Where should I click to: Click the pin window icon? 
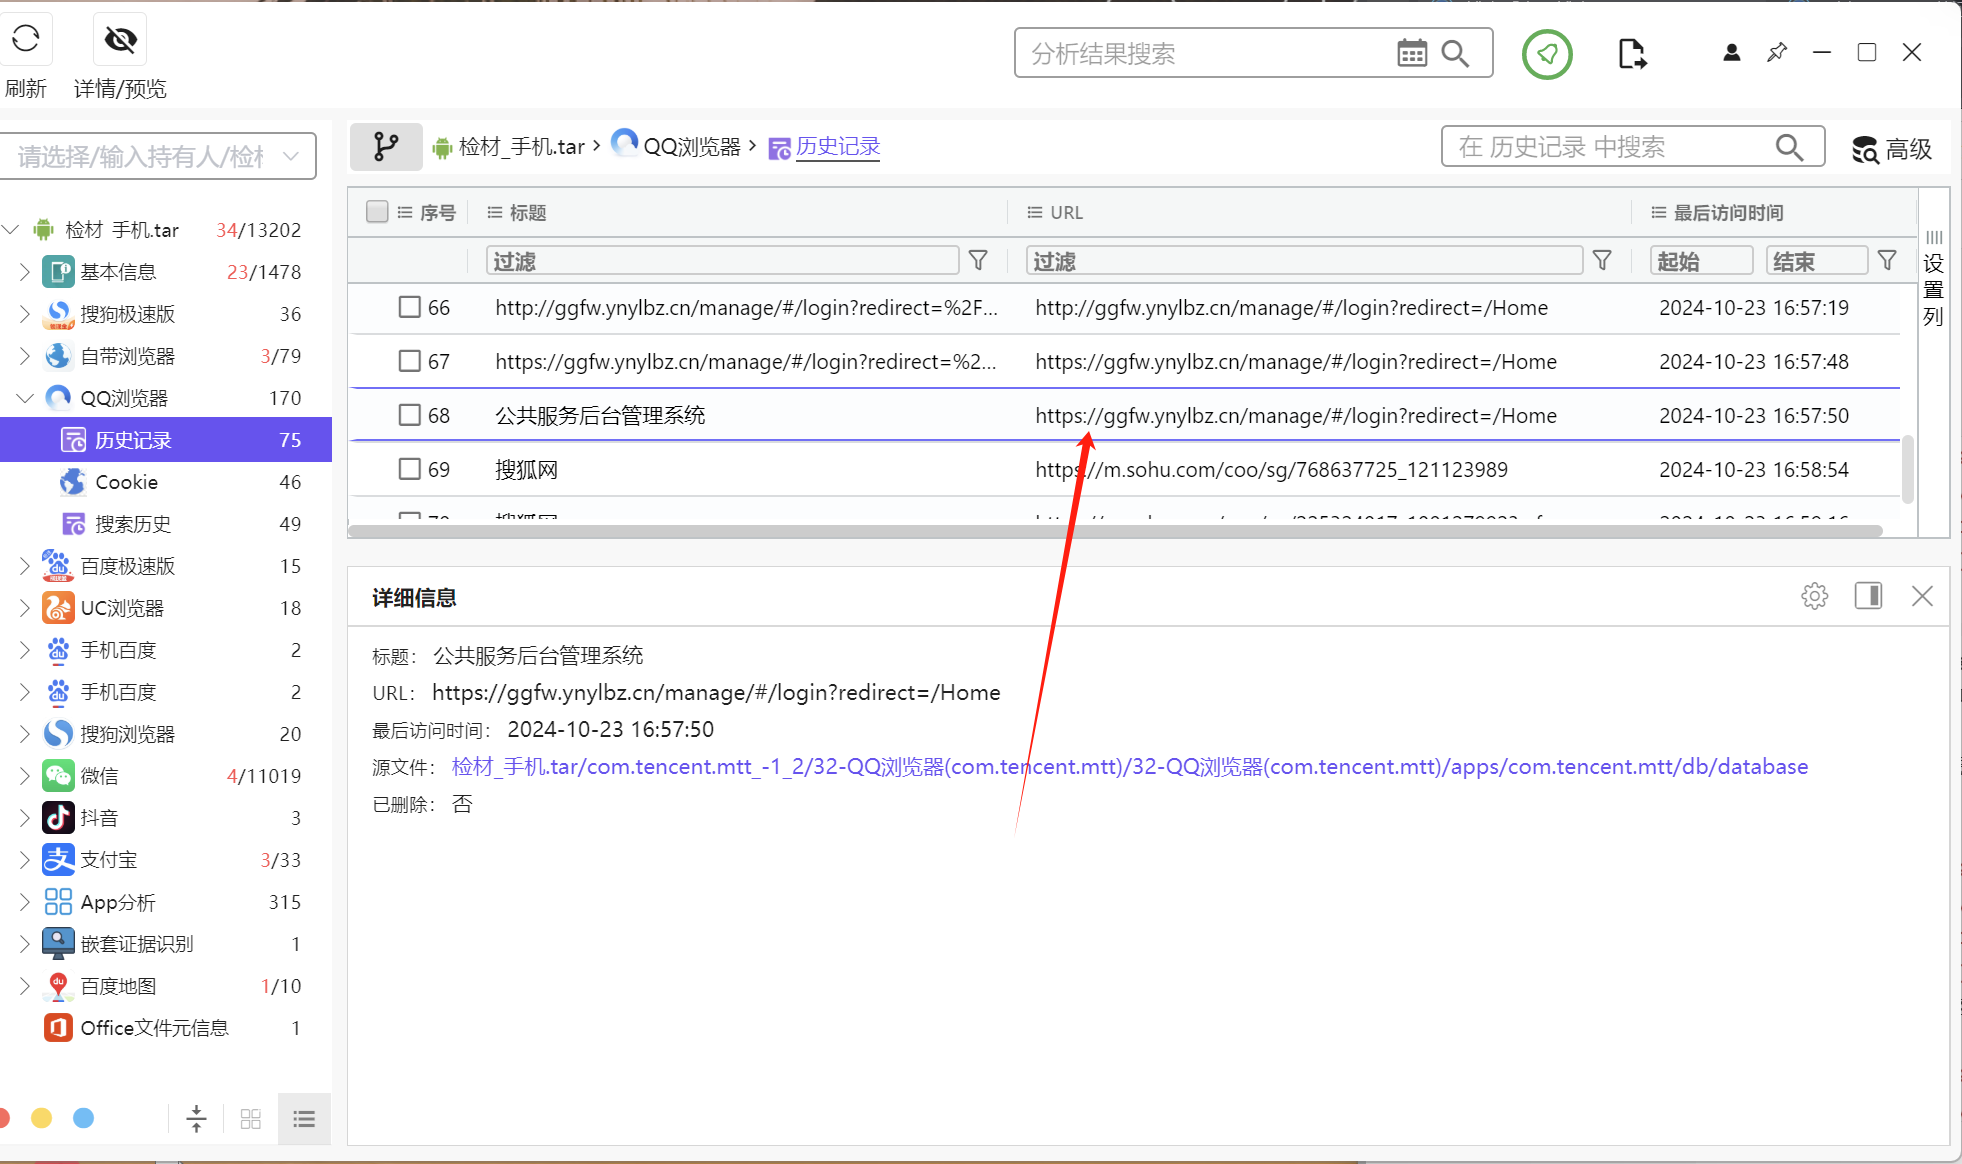(1776, 52)
